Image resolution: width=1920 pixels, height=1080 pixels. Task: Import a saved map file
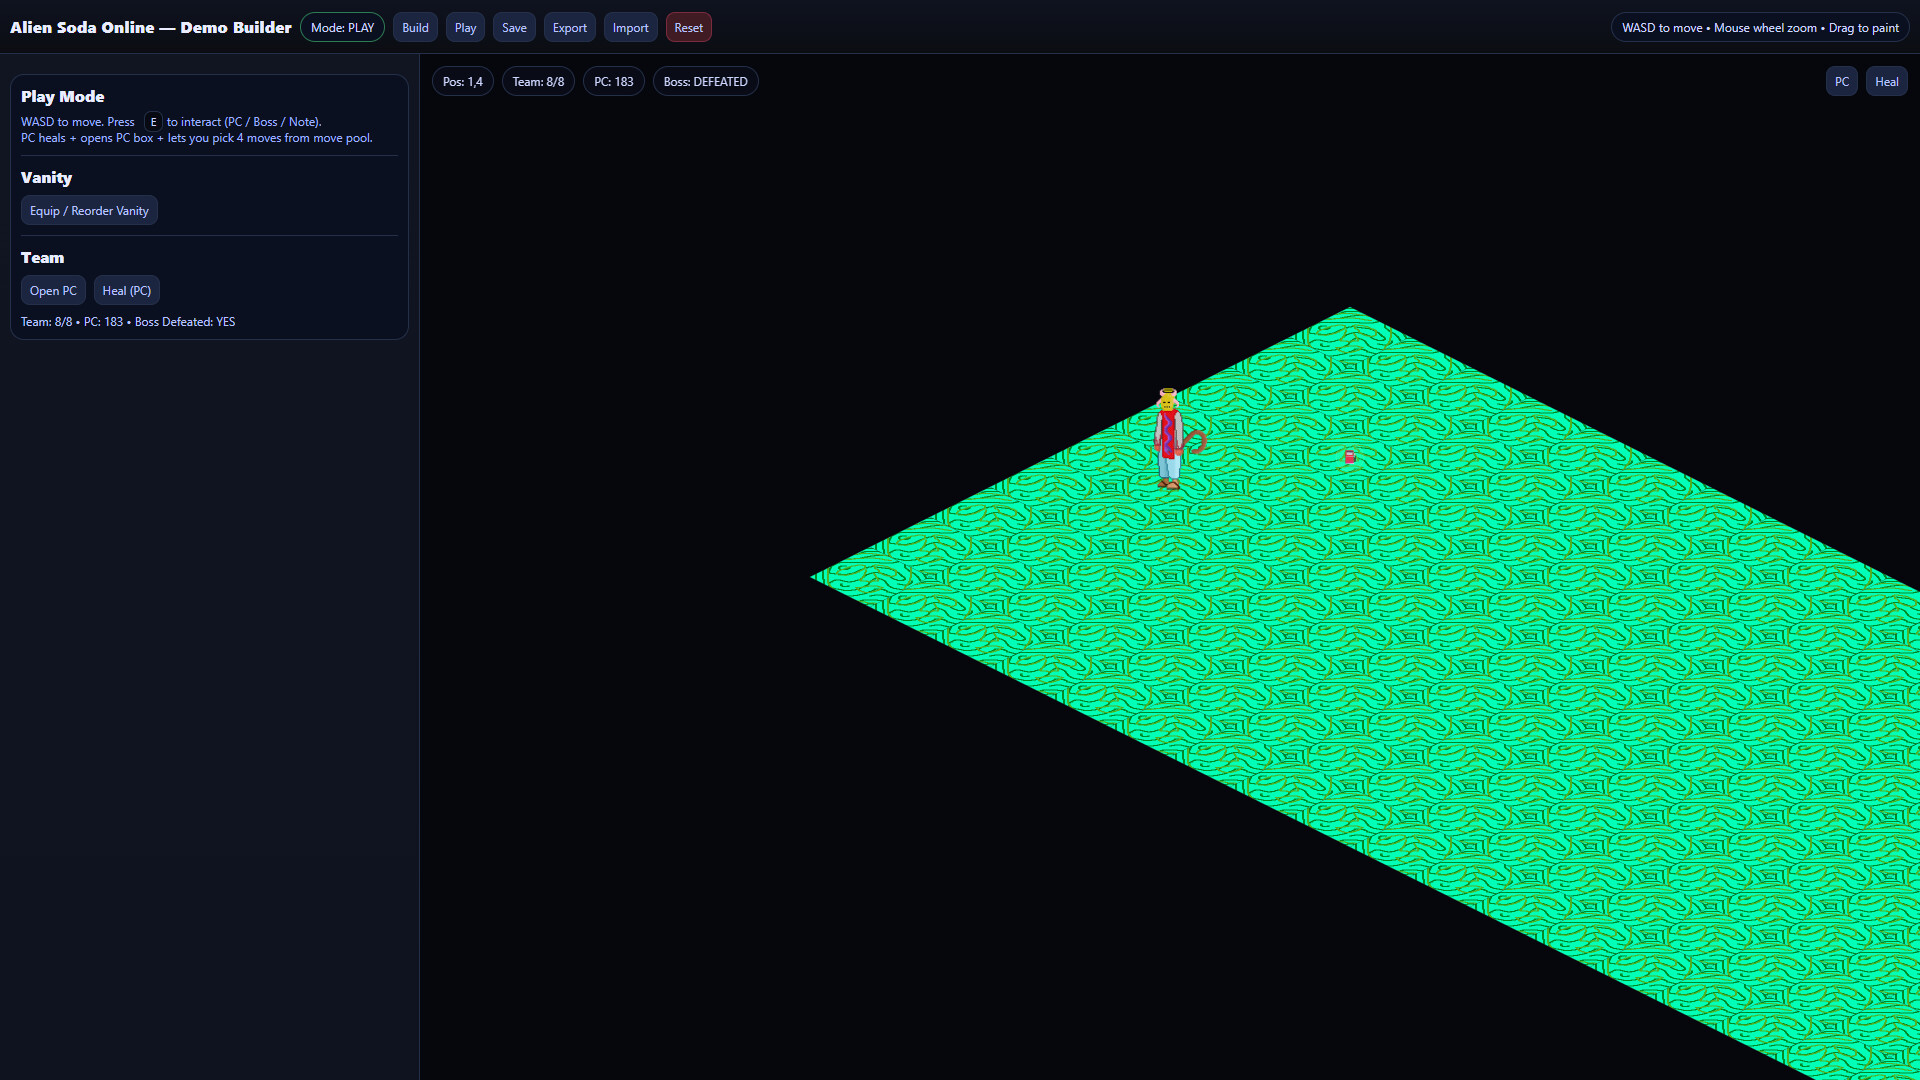[x=630, y=27]
